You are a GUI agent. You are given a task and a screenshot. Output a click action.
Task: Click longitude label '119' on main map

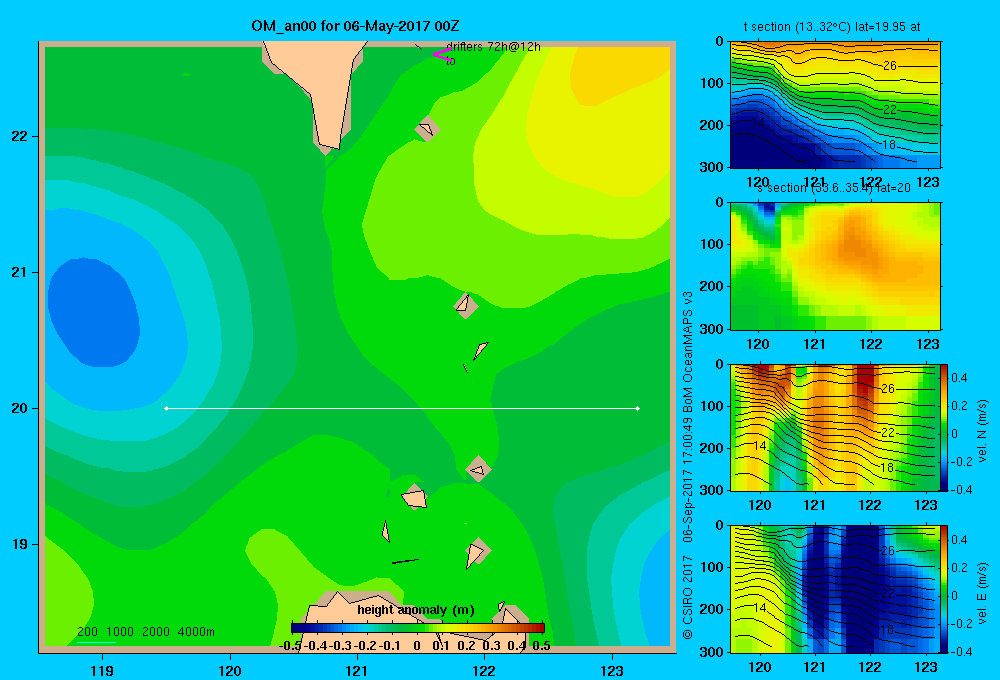click(102, 670)
